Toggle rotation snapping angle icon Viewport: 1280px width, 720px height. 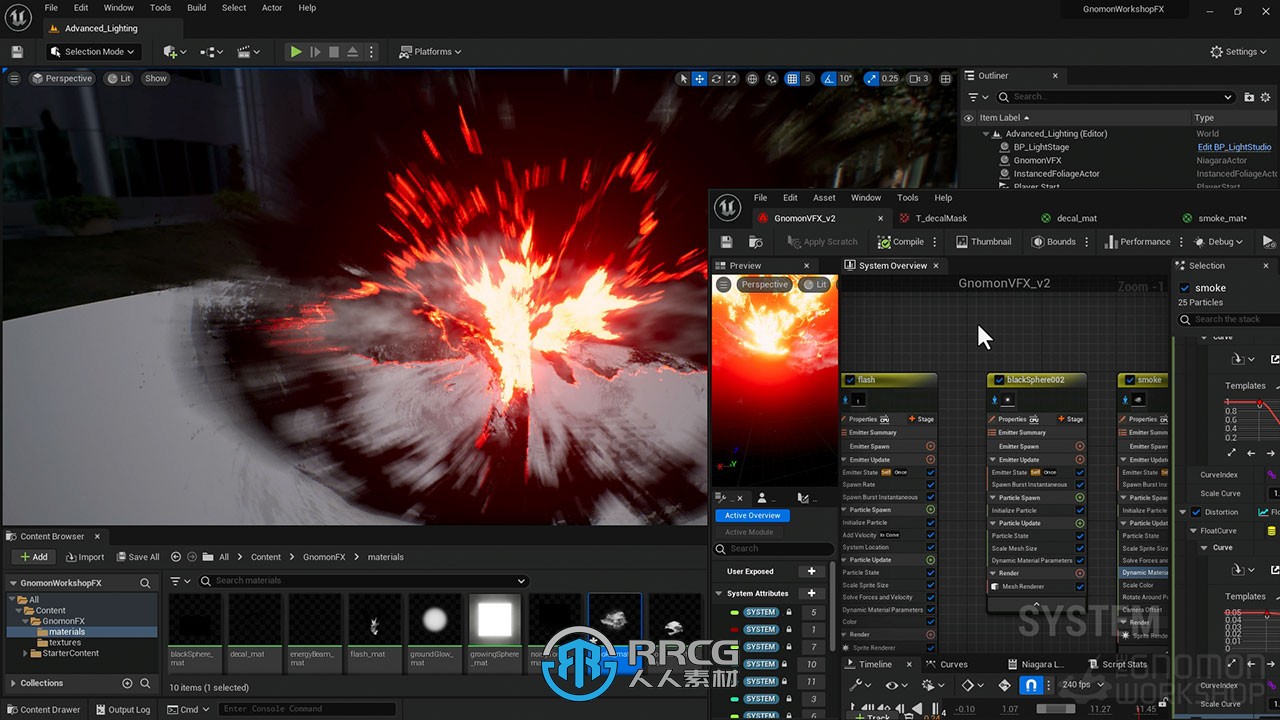829,79
